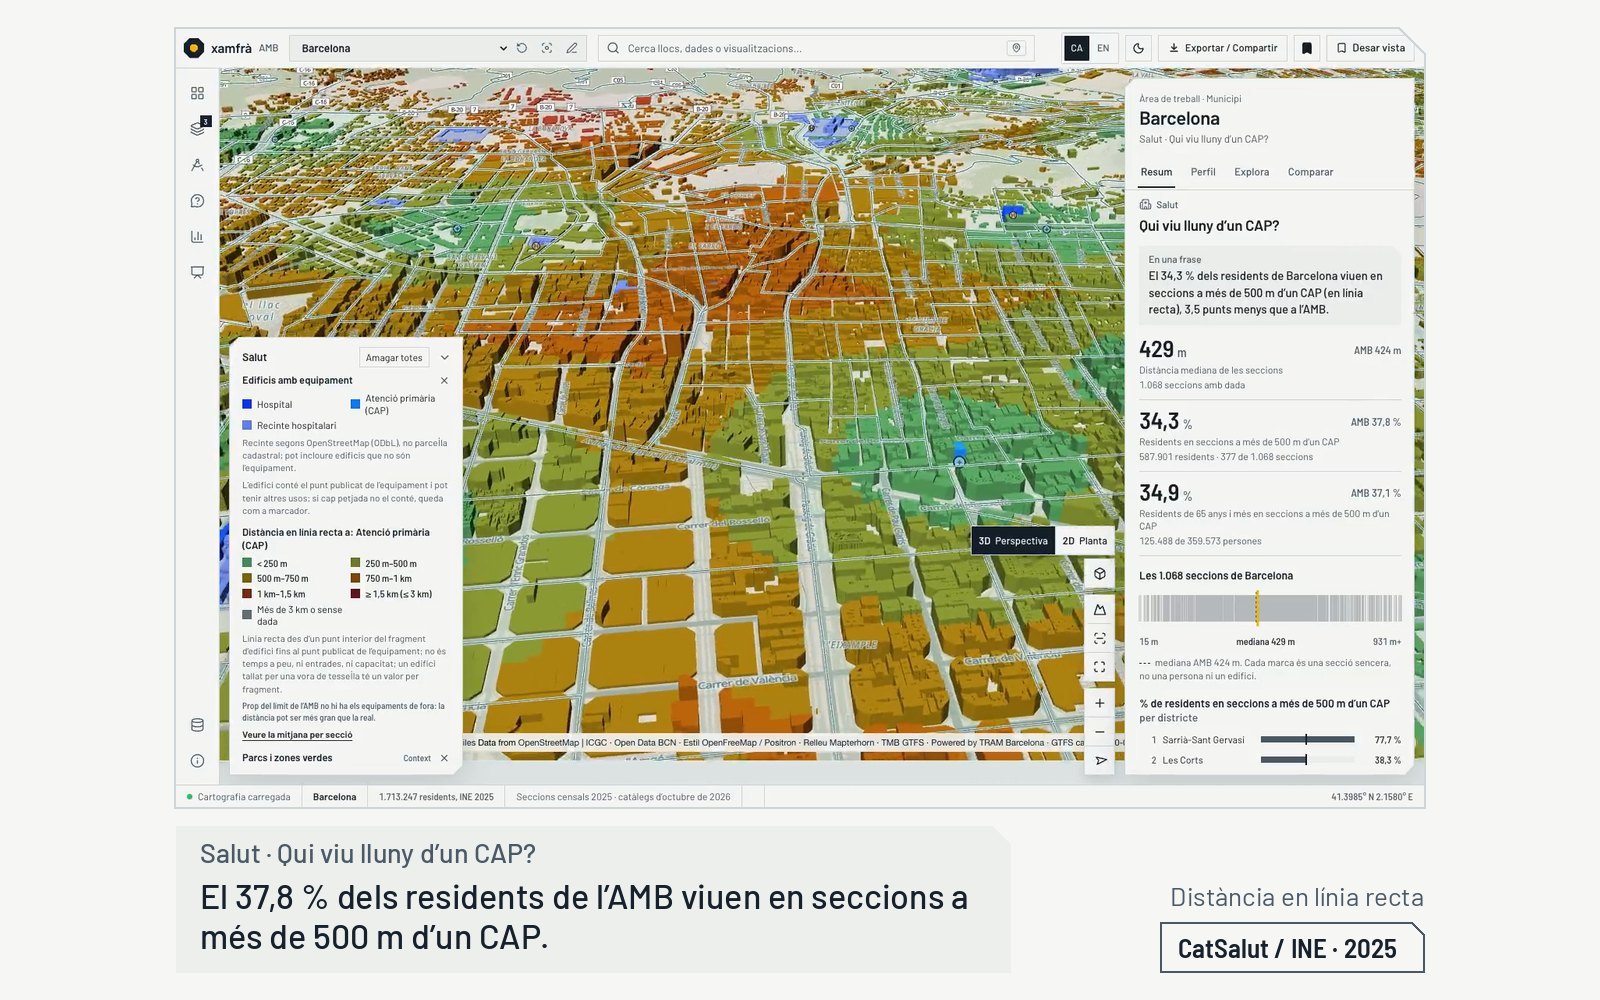
Task: Click the median marker on sections distribution strip
Action: coord(1257,609)
